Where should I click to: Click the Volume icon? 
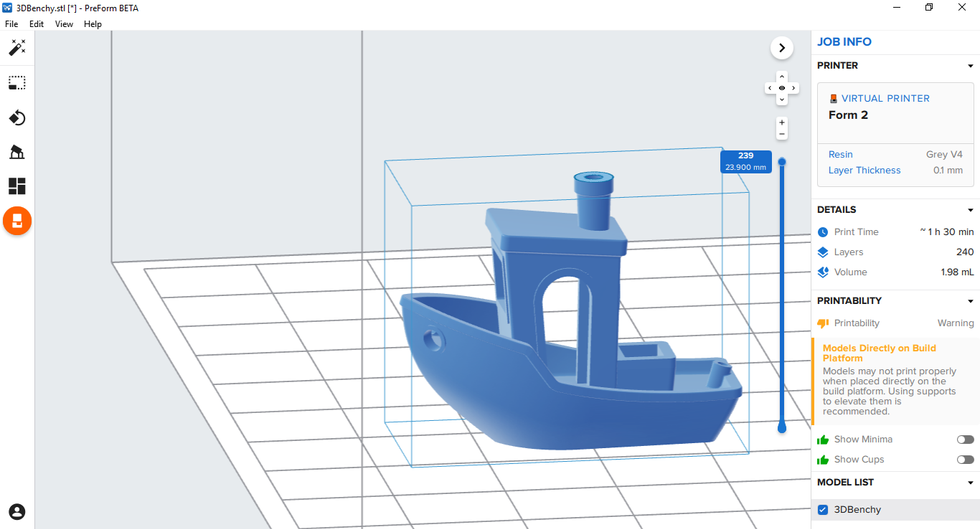[x=823, y=272]
